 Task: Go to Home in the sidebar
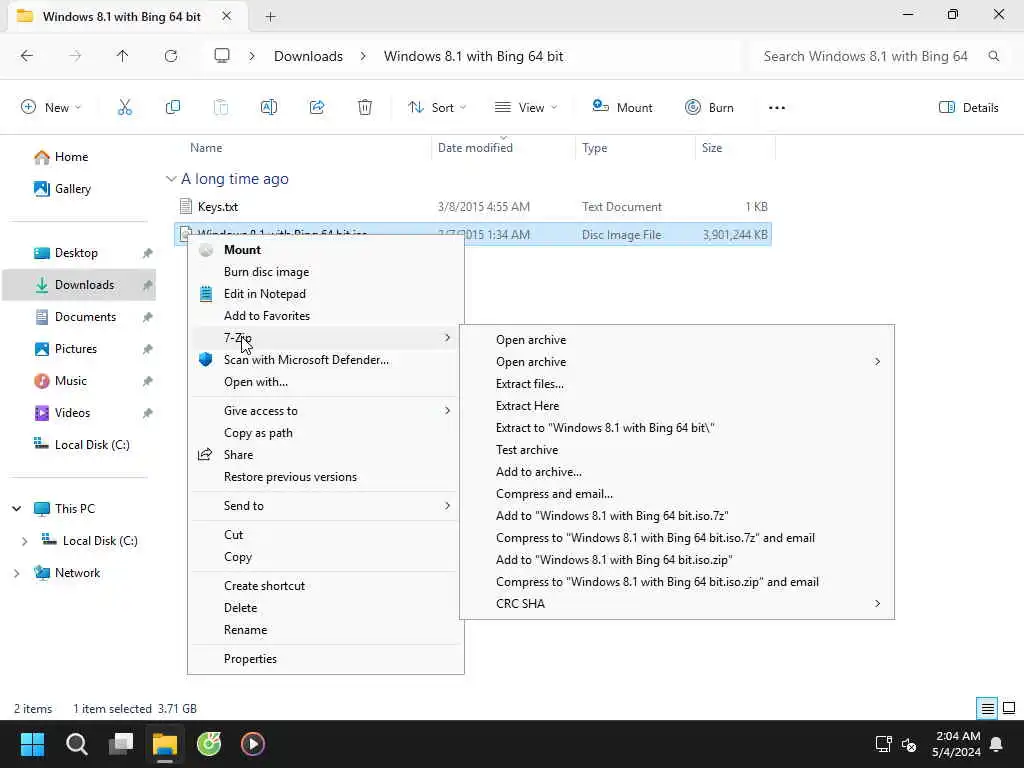61,157
